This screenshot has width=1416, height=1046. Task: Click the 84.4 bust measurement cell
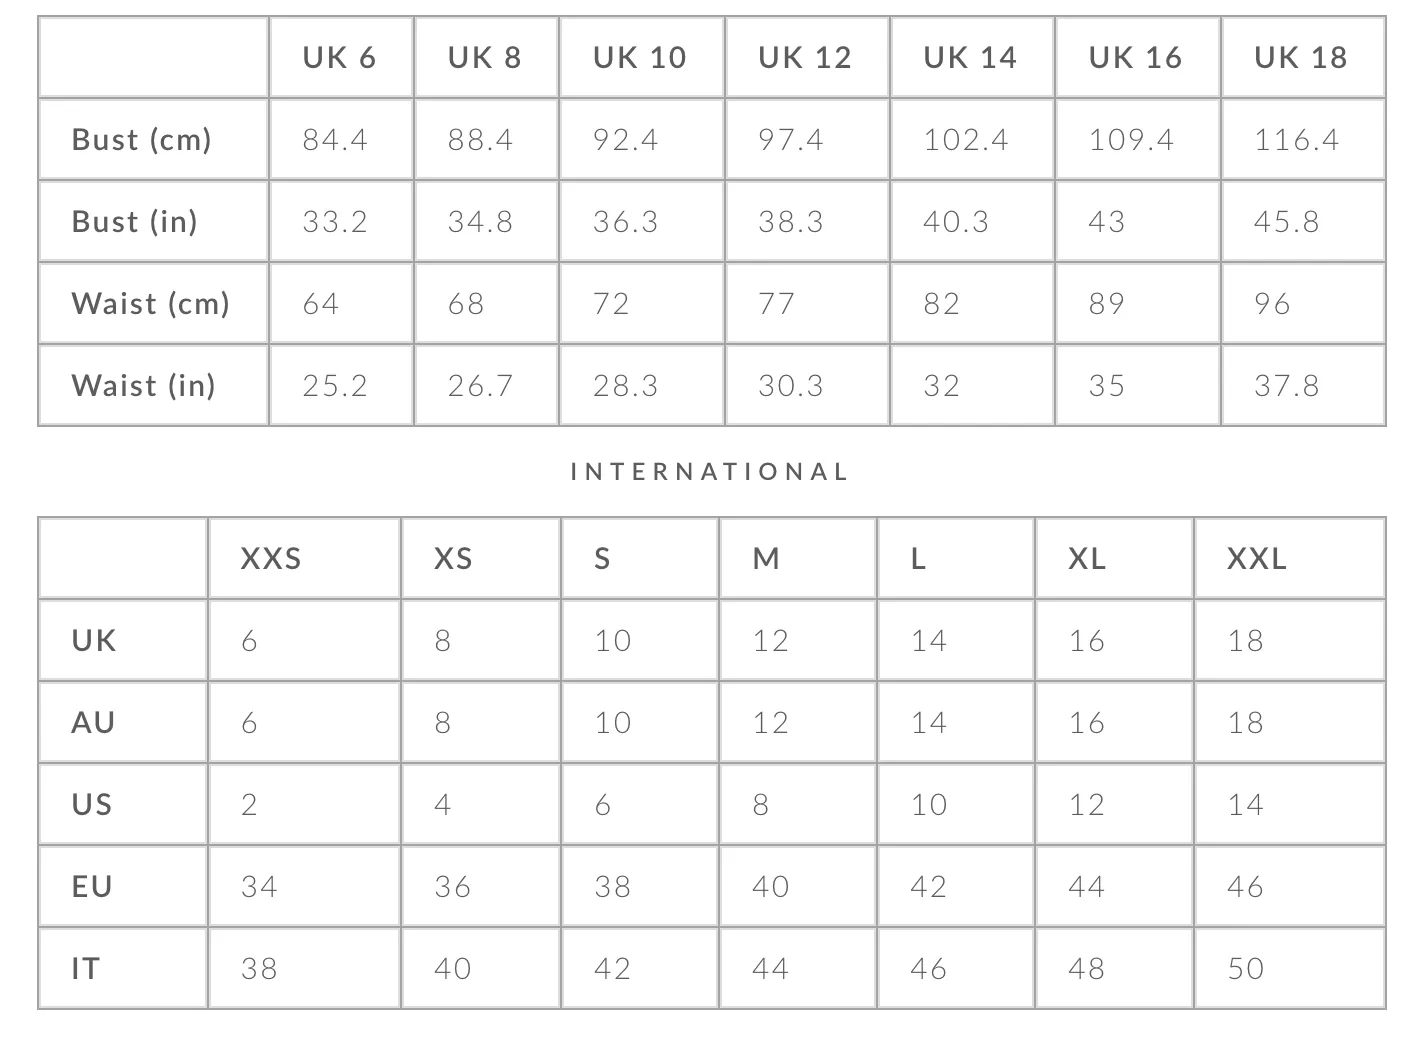tap(335, 140)
